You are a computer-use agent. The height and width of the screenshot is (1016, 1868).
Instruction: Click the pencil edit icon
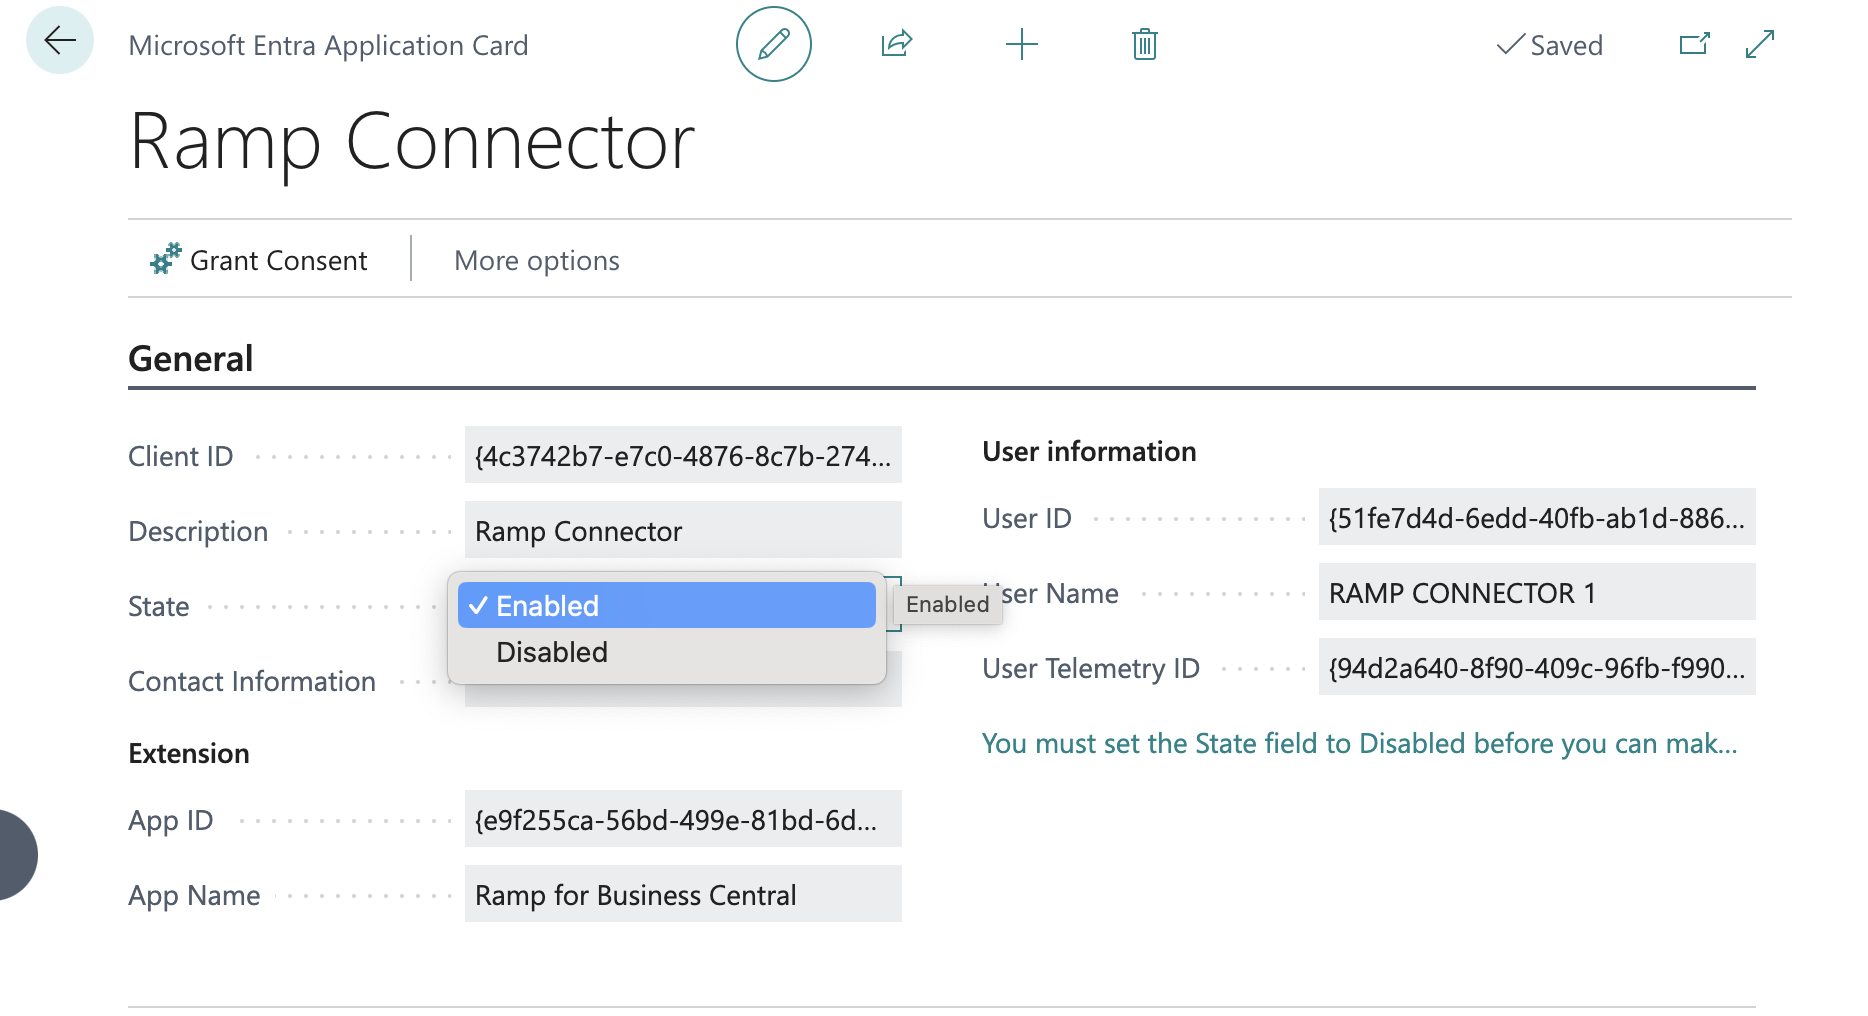773,44
